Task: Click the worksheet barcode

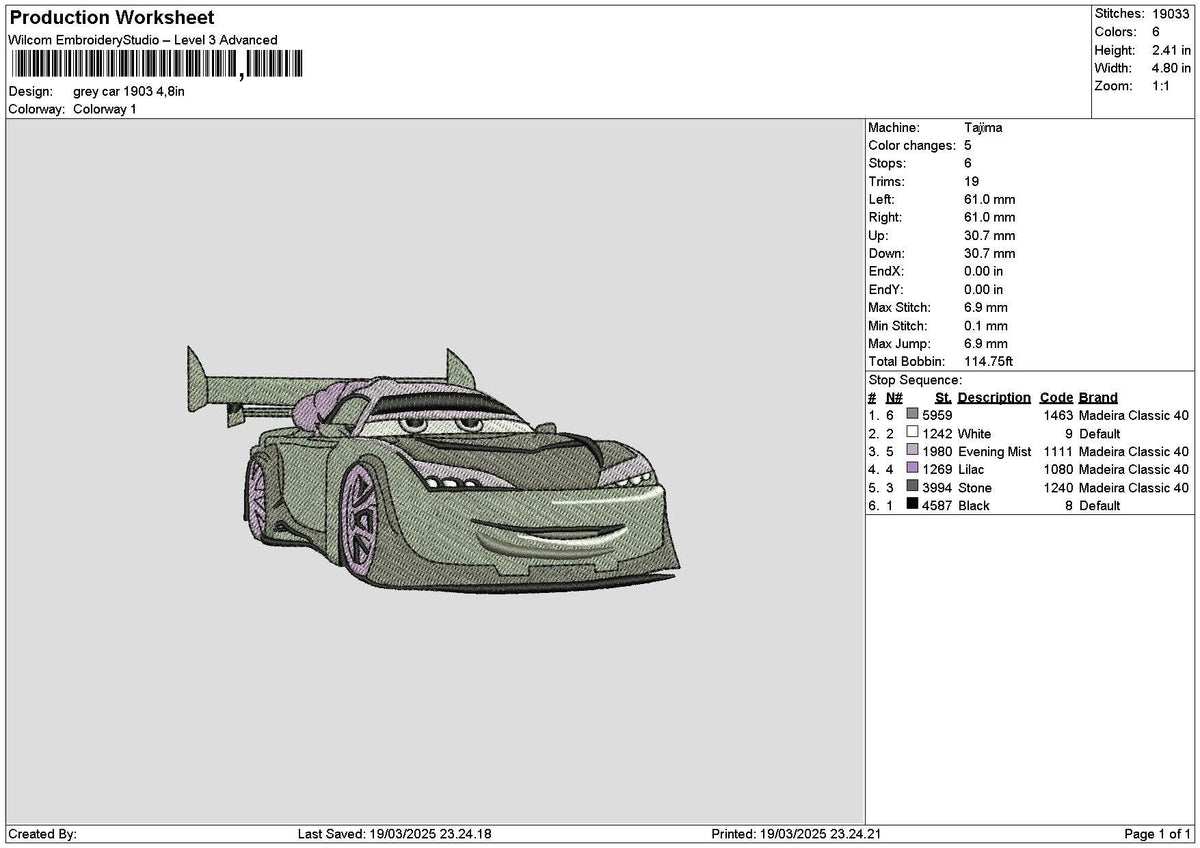Action: click(x=155, y=65)
